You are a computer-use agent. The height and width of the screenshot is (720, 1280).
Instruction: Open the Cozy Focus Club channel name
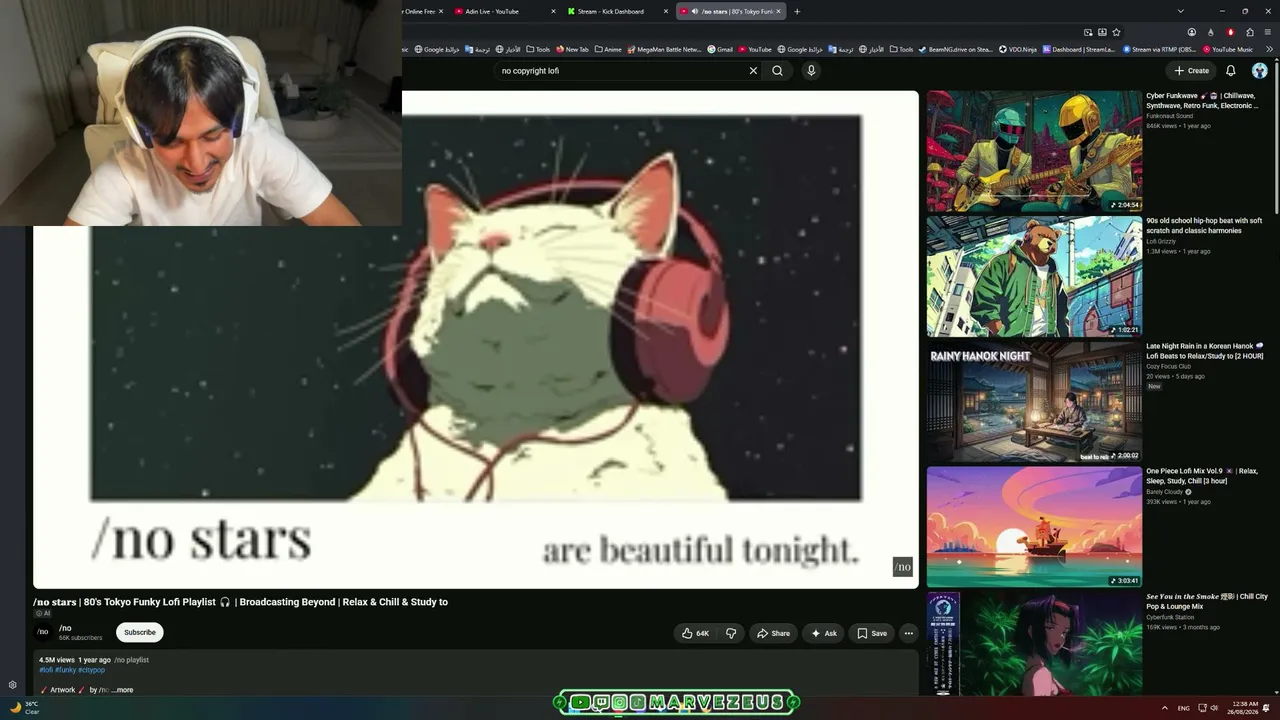1169,367
